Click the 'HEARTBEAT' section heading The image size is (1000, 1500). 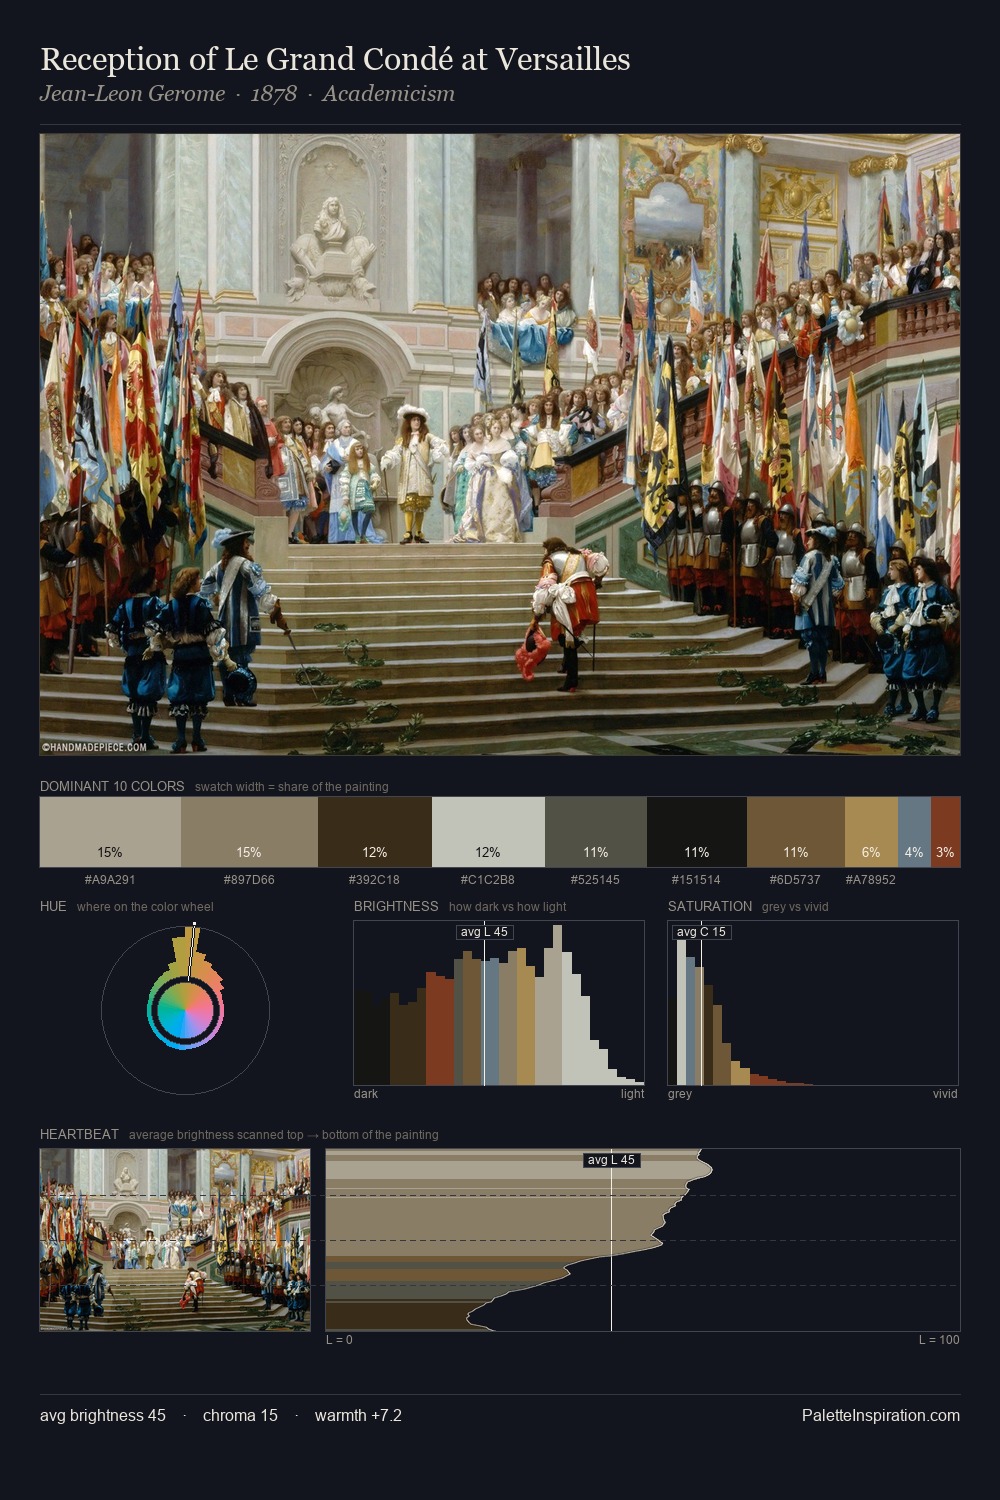point(79,1134)
